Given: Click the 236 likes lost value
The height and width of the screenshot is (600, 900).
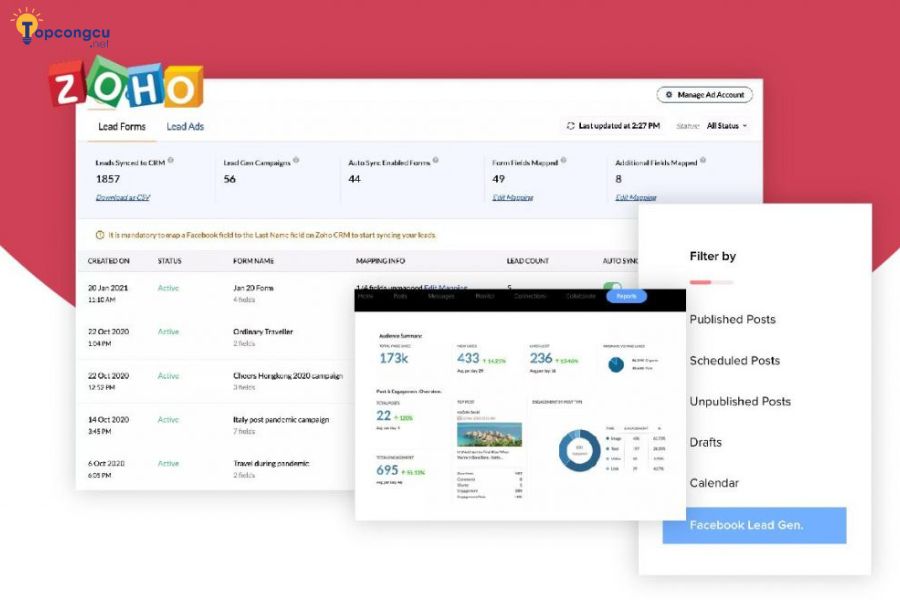Looking at the screenshot, I should (541, 358).
